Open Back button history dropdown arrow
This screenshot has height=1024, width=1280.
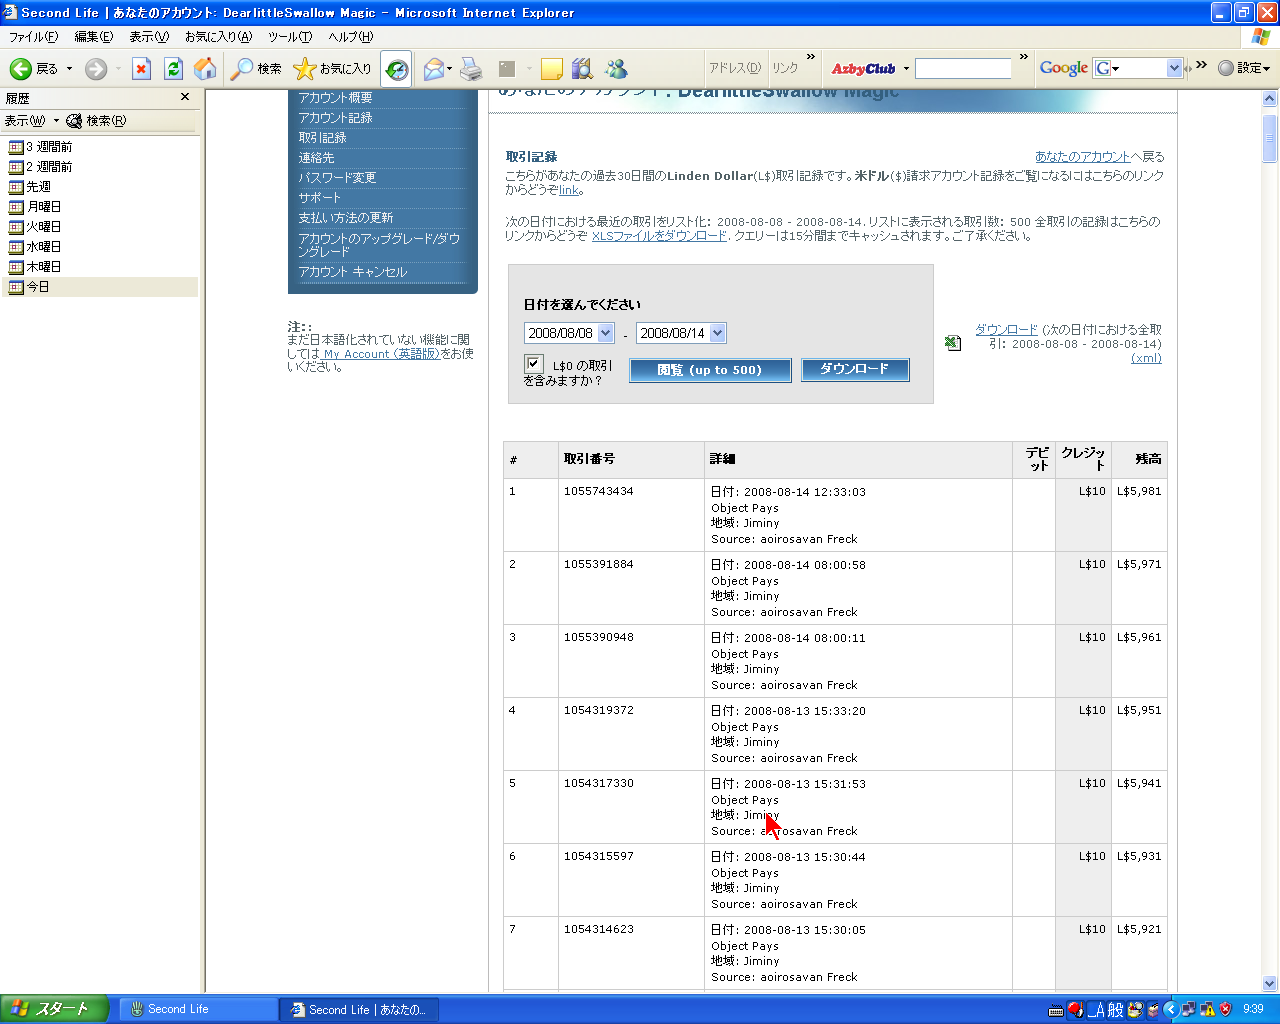click(69, 69)
